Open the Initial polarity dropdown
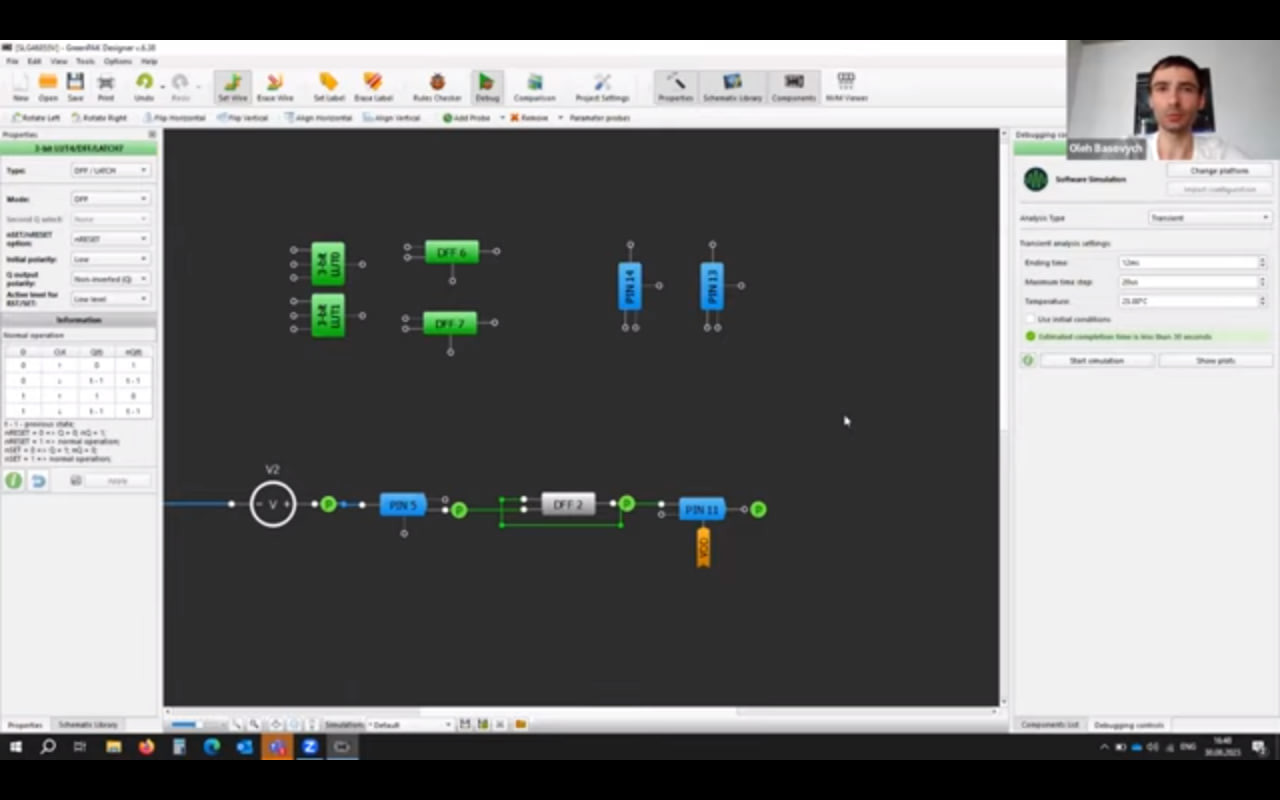Image resolution: width=1280 pixels, height=800 pixels. [x=110, y=259]
